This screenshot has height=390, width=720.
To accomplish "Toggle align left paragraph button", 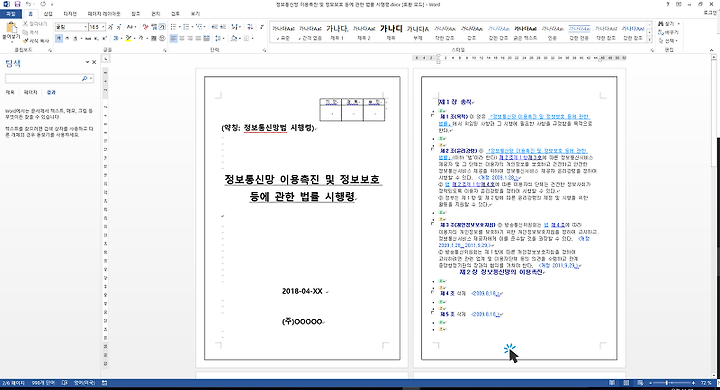I will [174, 38].
